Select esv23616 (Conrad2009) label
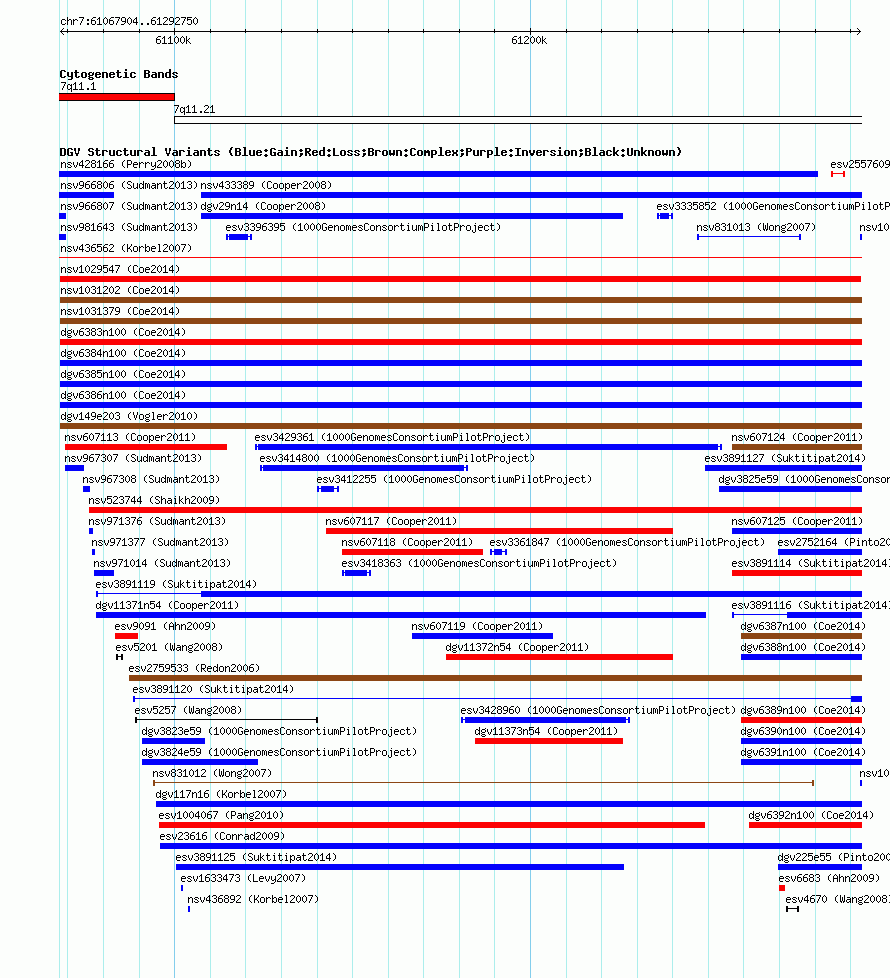890x978 pixels. (222, 836)
